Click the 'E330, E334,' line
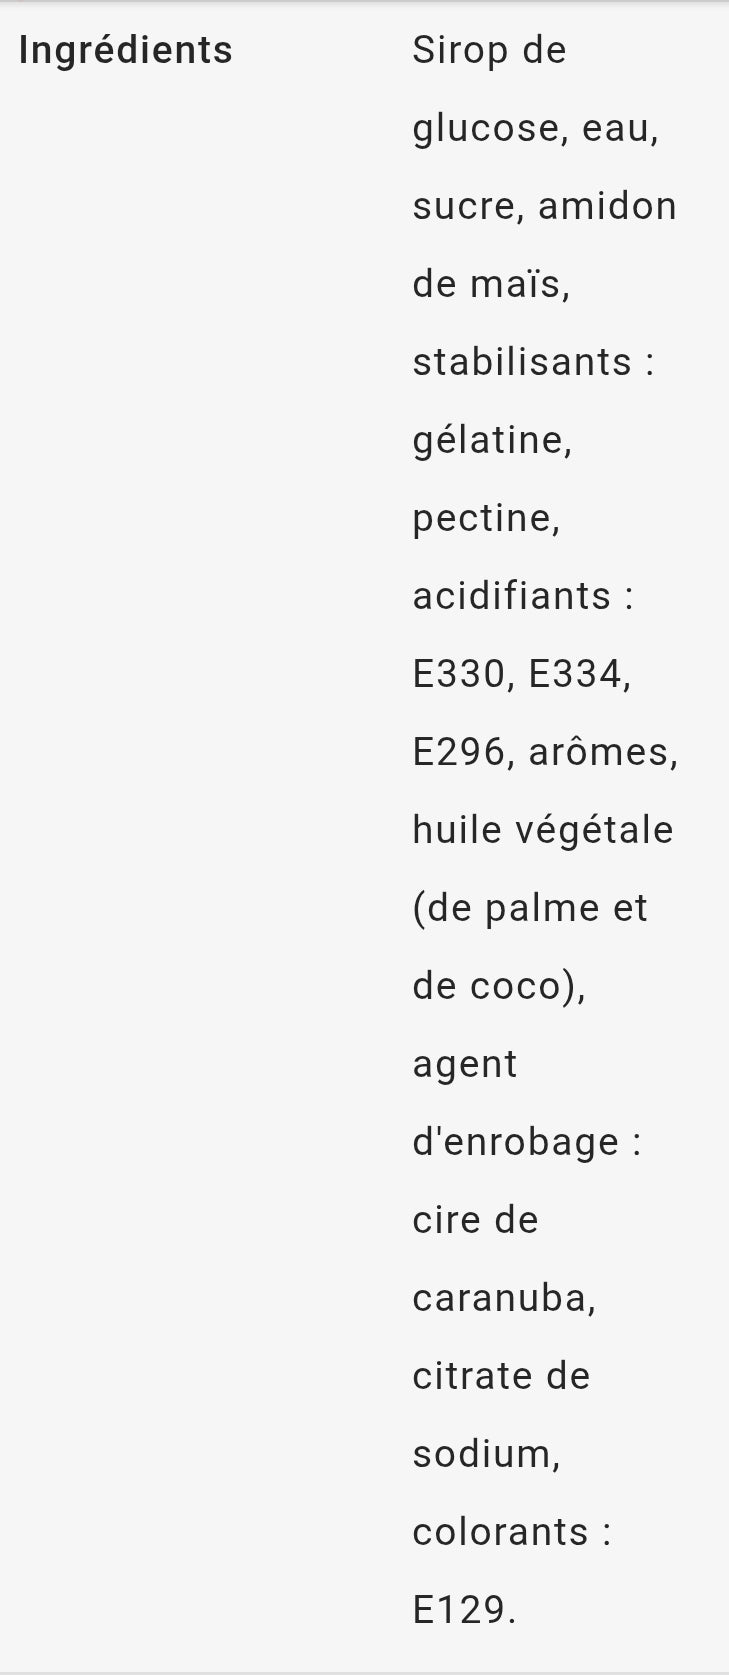The image size is (729, 1677). coord(522,675)
